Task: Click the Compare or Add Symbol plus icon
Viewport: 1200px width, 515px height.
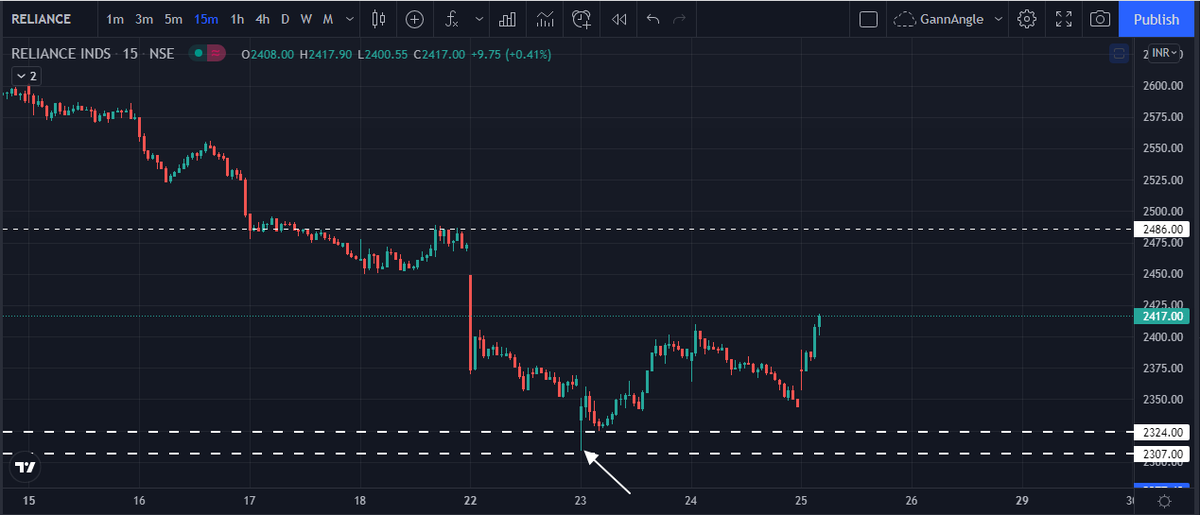Action: pyautogui.click(x=414, y=19)
